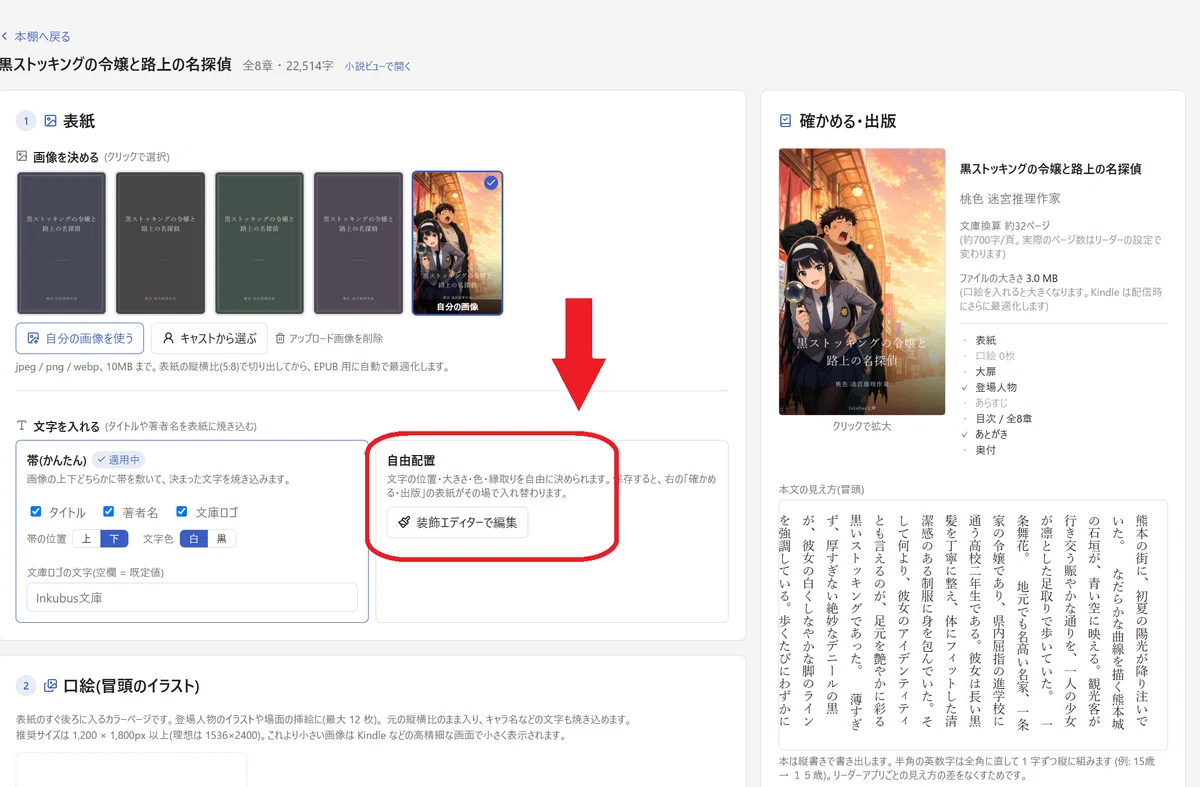Click the 自由配置 heading
This screenshot has height=787, width=1200.
tap(411, 461)
